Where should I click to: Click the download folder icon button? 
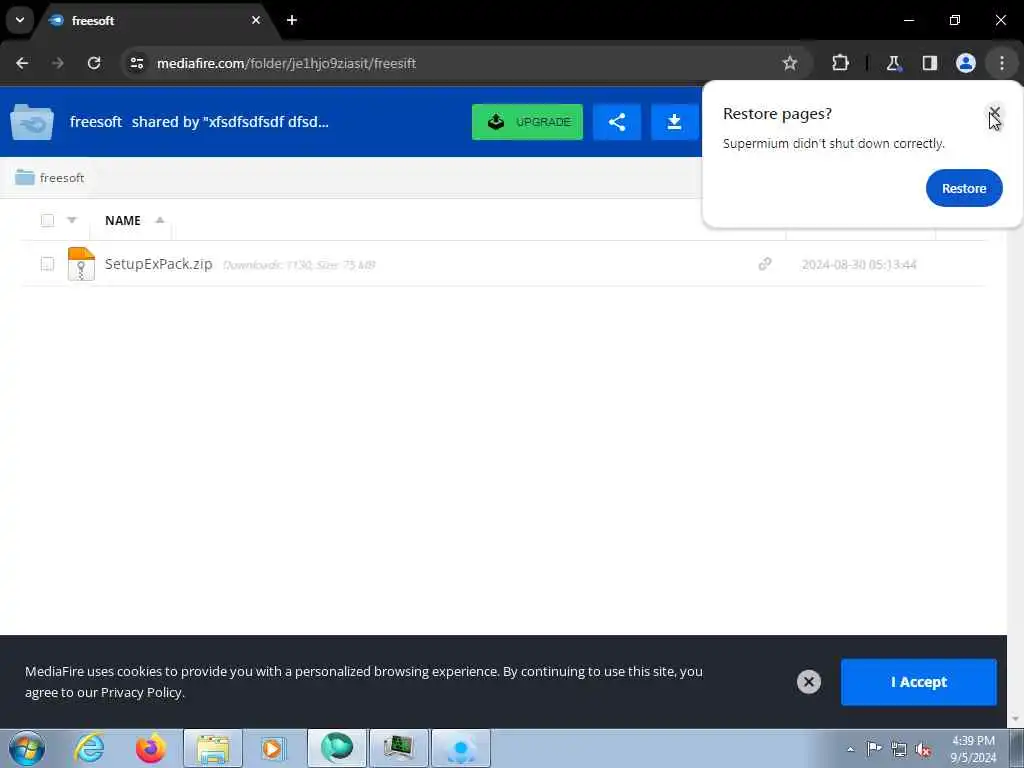click(x=675, y=122)
